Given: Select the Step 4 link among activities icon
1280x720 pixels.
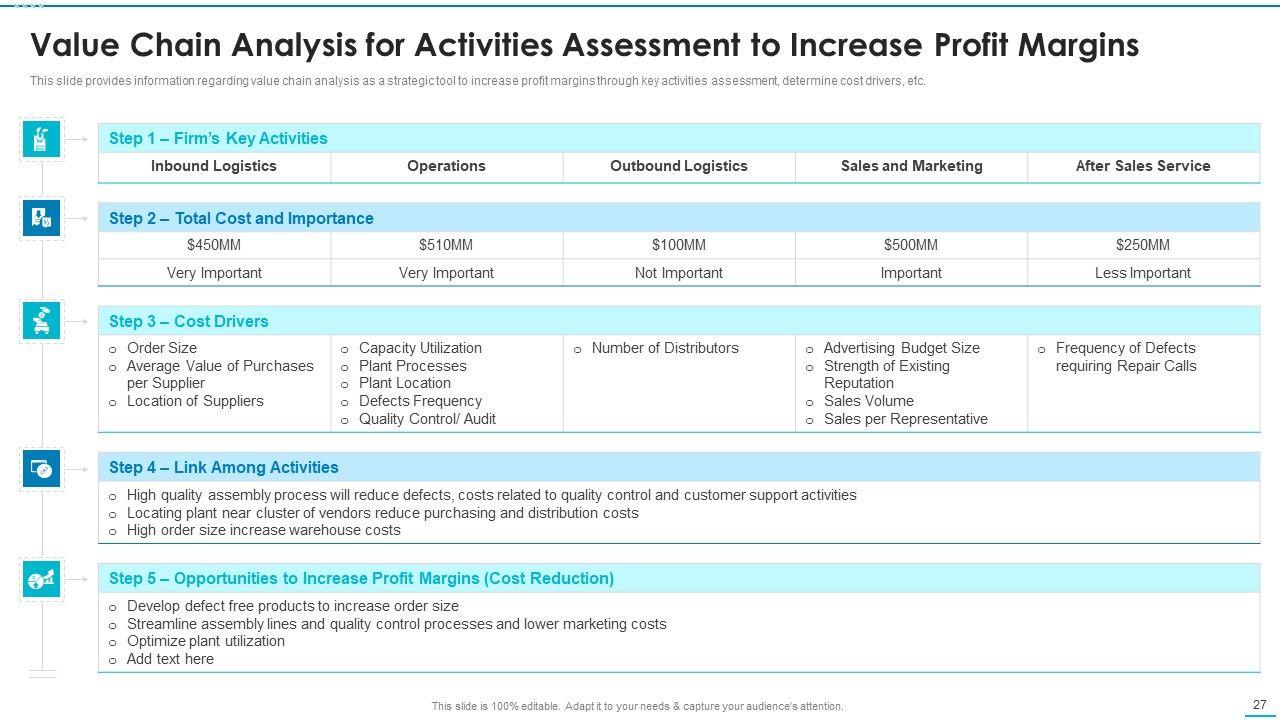Looking at the screenshot, I should [x=41, y=468].
